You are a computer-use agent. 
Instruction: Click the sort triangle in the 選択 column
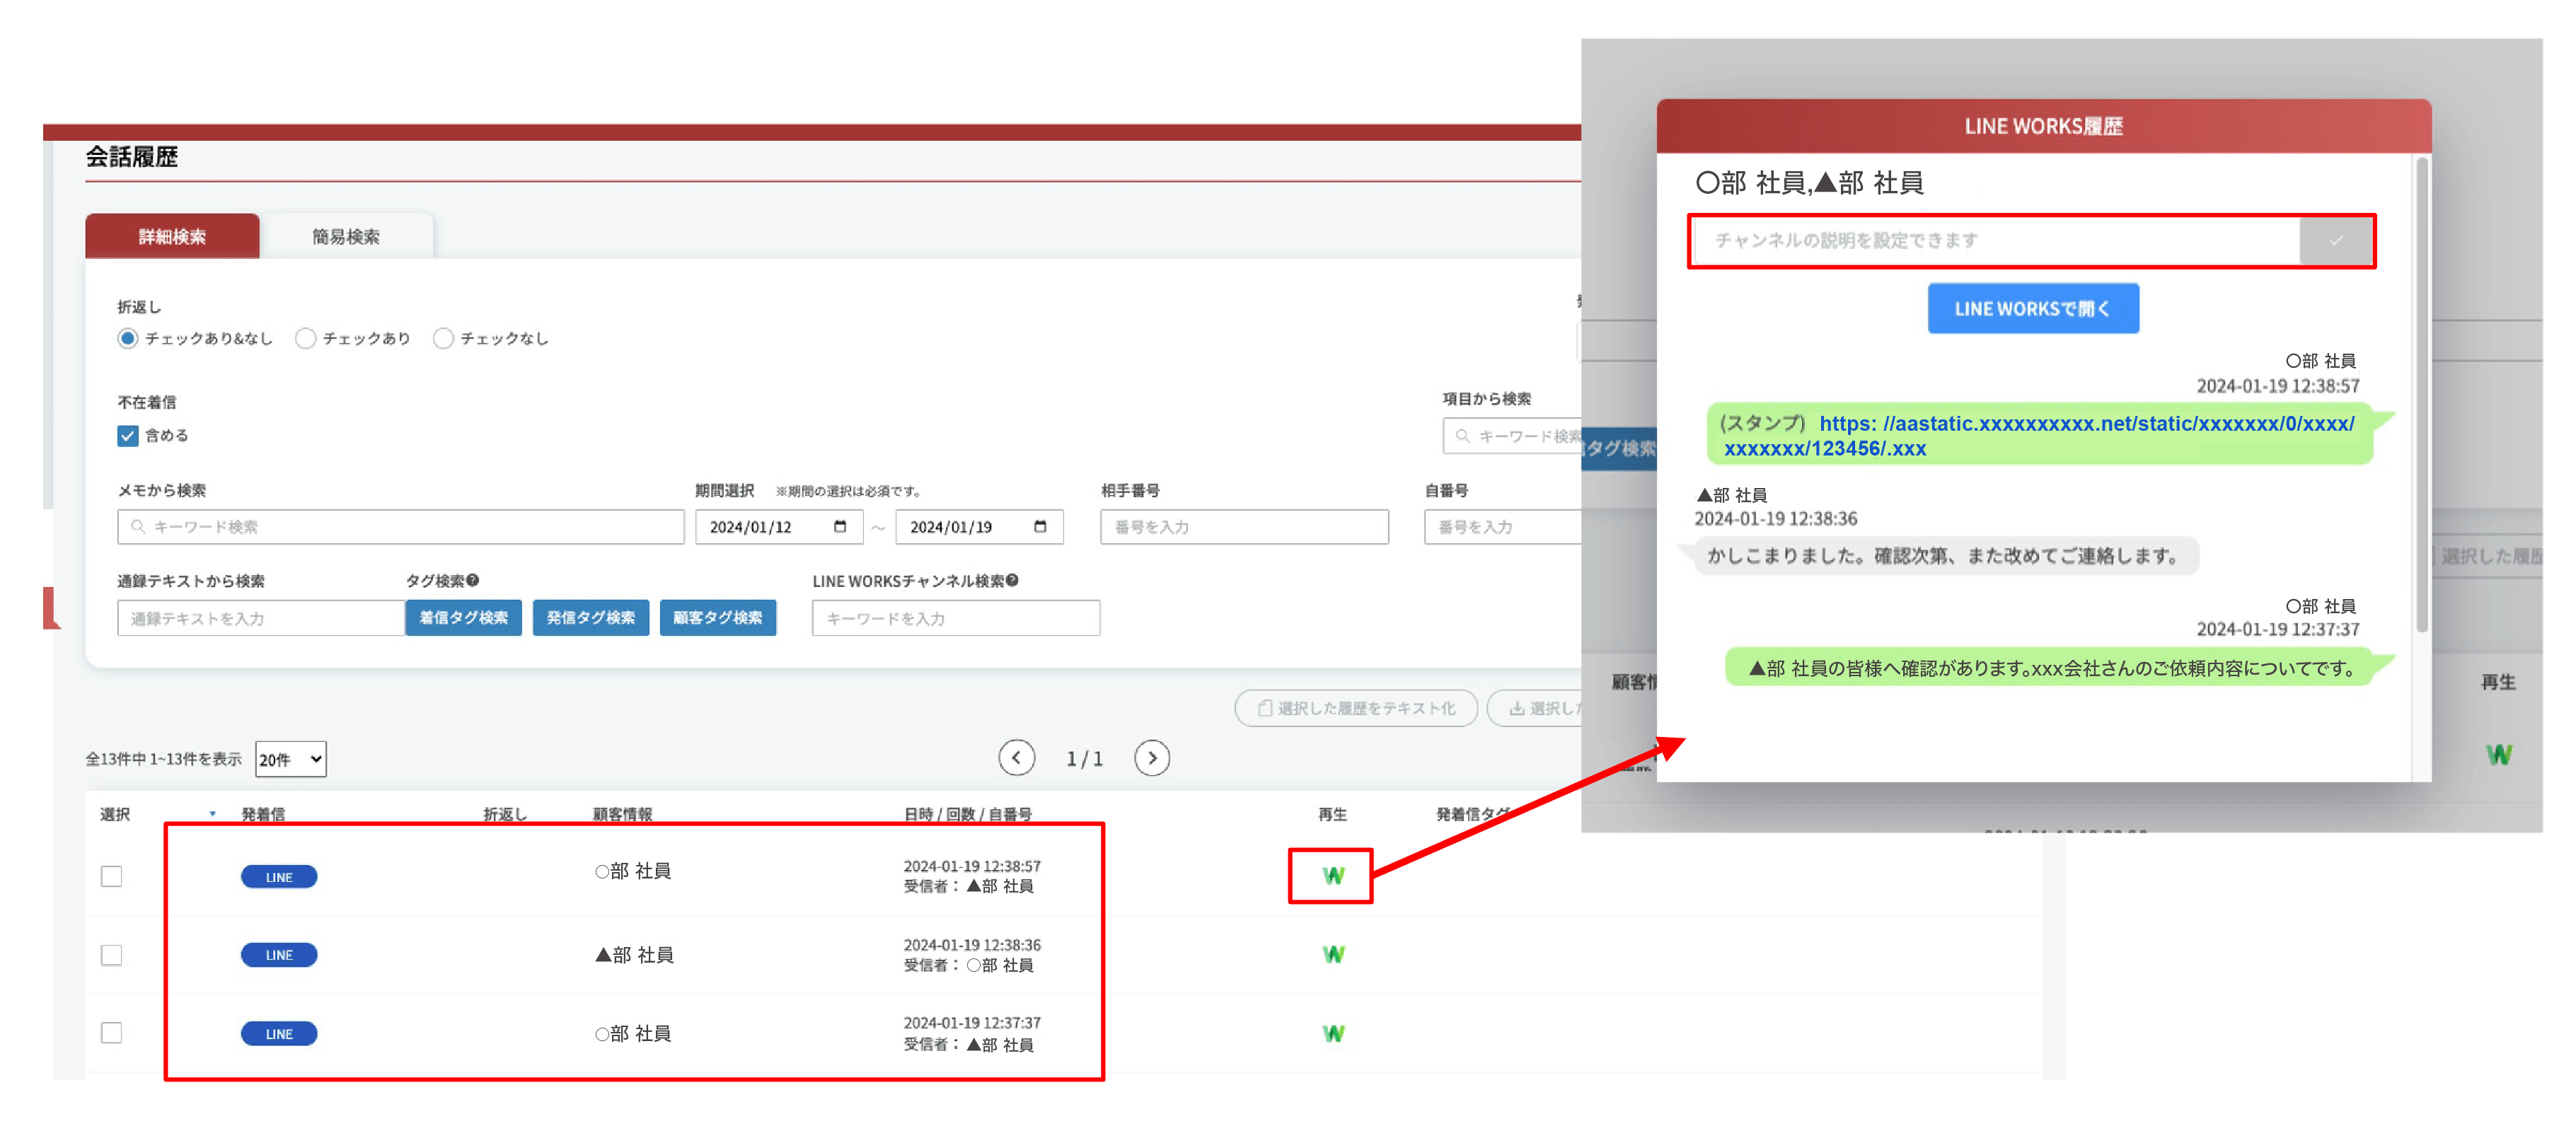(x=212, y=815)
